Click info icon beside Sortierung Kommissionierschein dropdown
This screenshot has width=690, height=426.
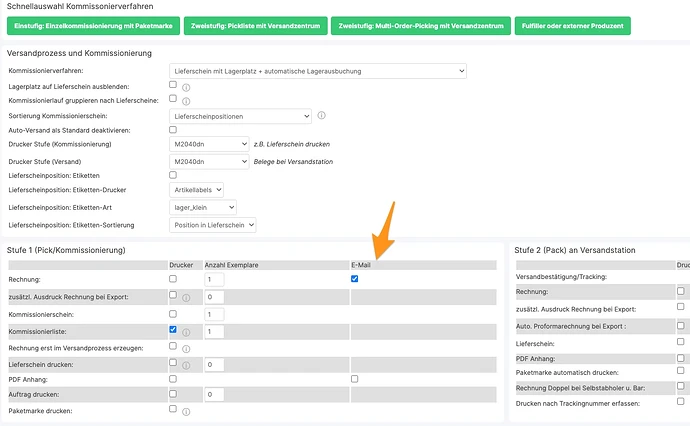[322, 115]
